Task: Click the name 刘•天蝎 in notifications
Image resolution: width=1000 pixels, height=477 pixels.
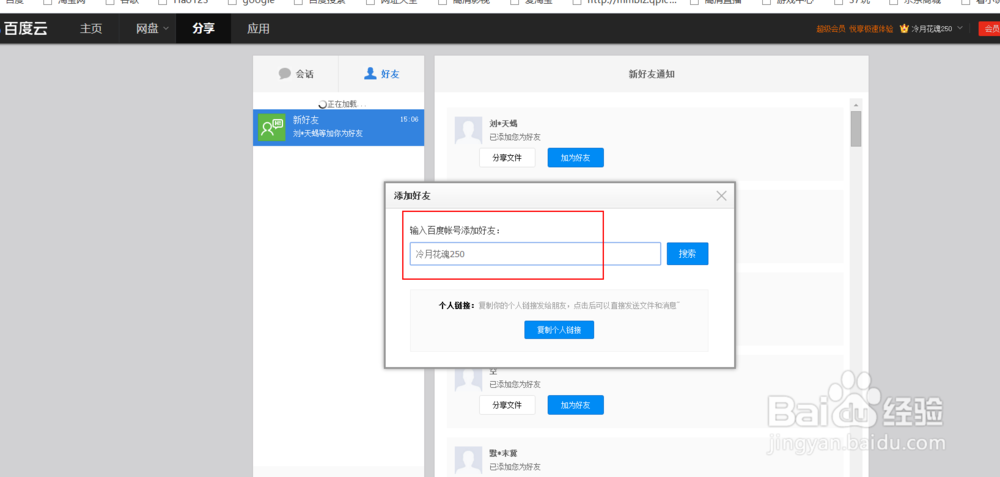Action: pos(503,124)
